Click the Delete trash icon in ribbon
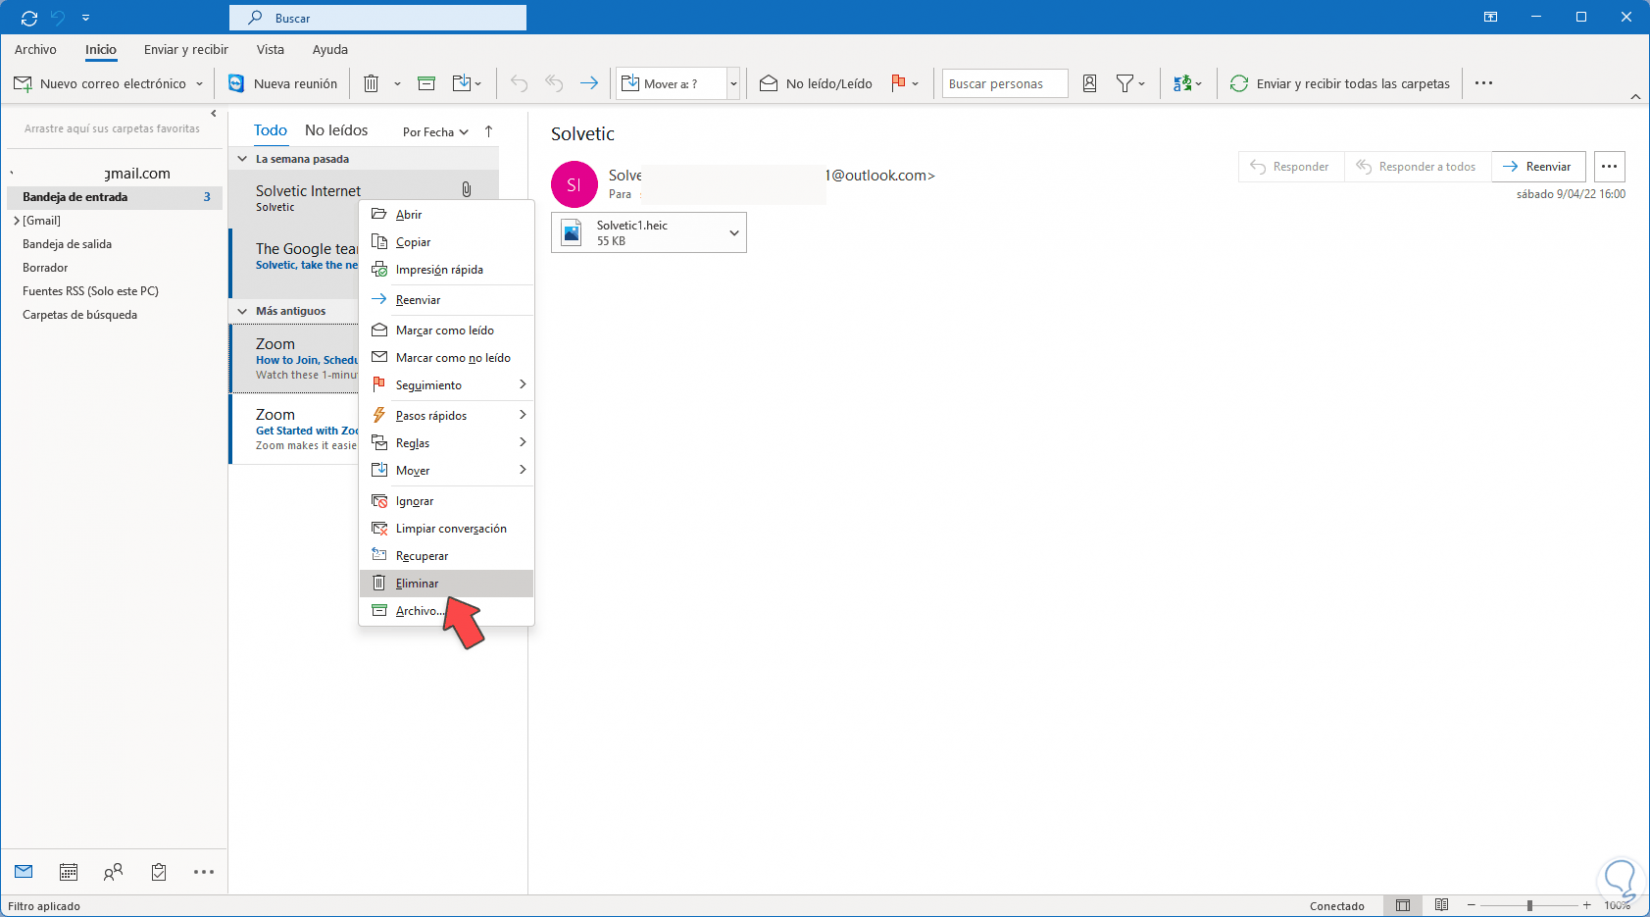 (x=371, y=84)
